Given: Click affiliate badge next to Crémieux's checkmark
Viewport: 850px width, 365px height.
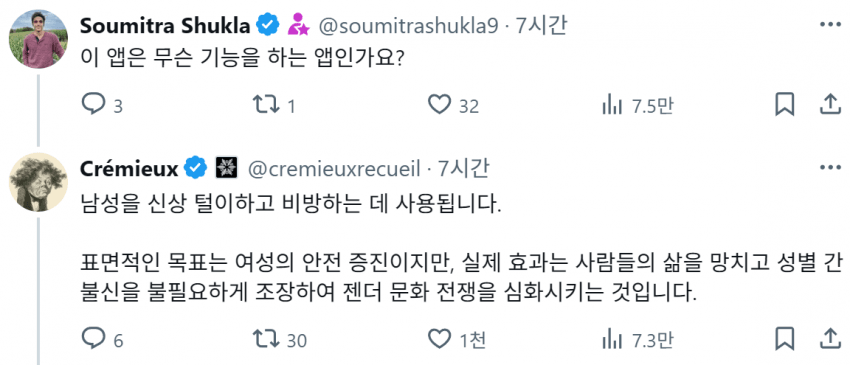Looking at the screenshot, I should pos(225,169).
